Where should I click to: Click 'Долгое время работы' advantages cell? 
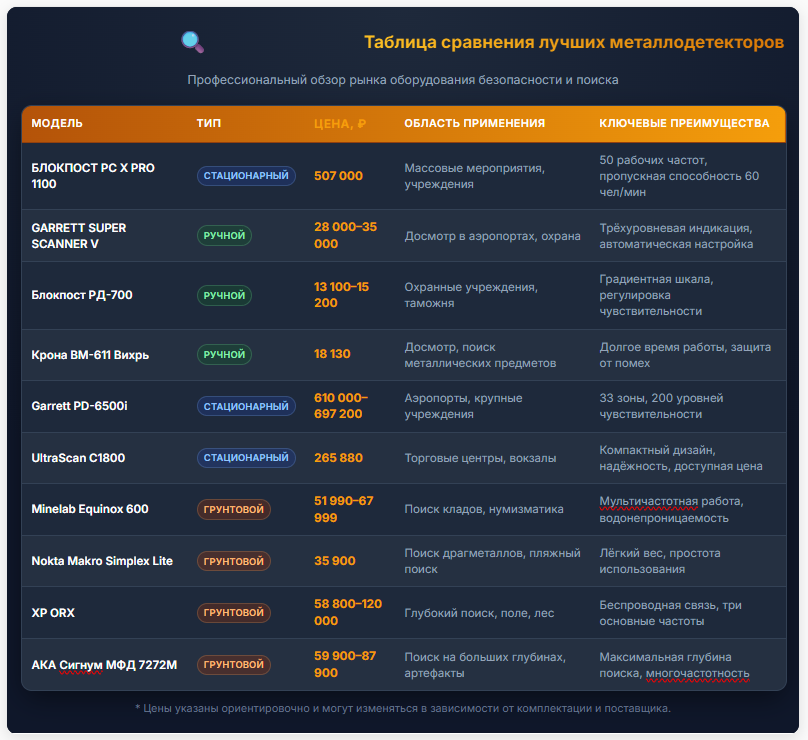[x=685, y=355]
